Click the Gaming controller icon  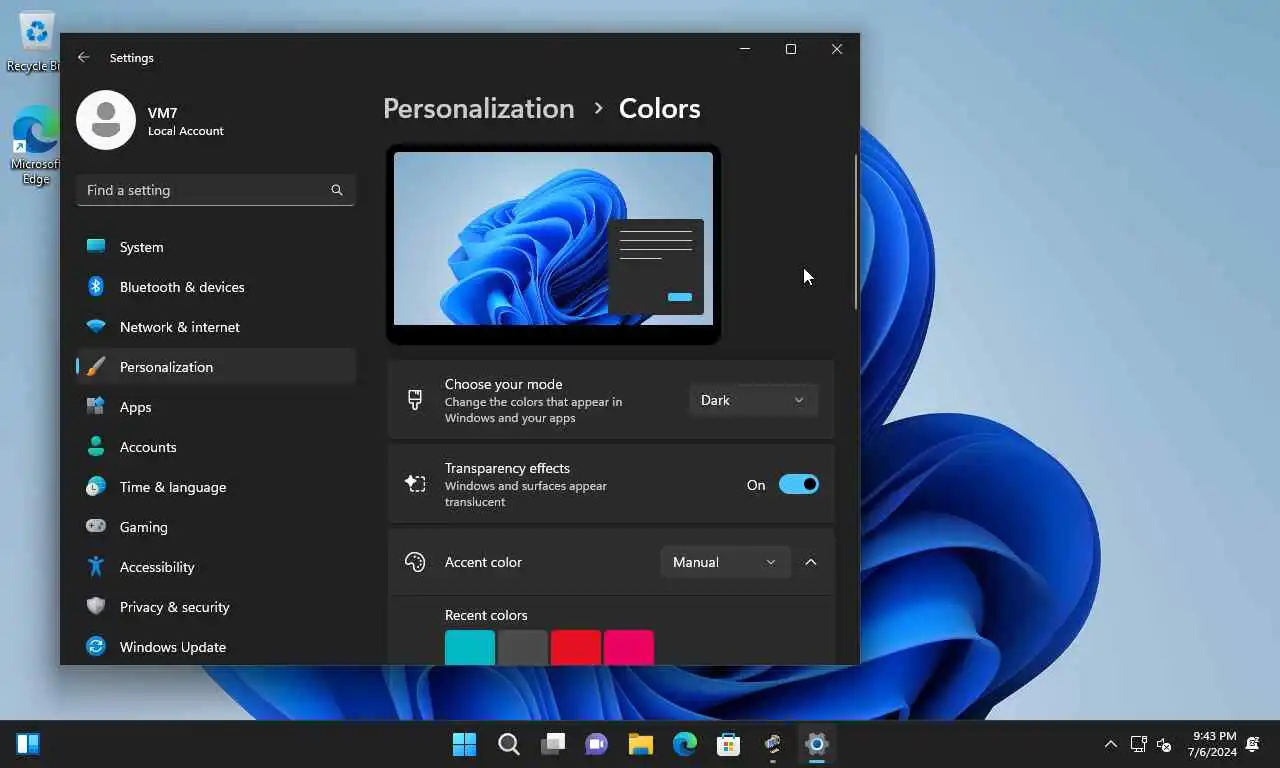pos(96,526)
